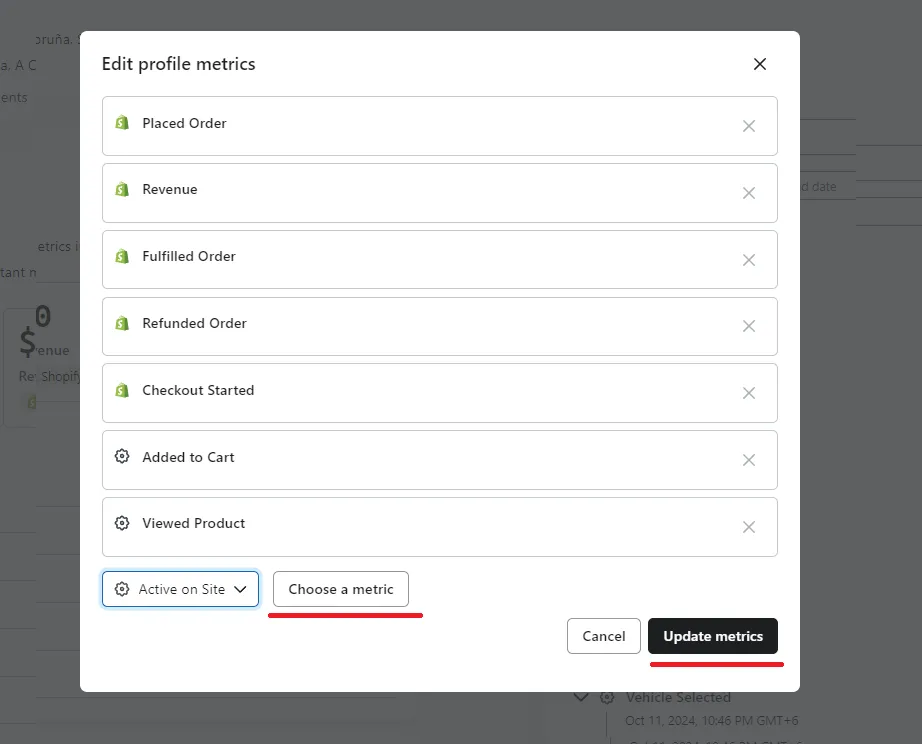The image size is (922, 744).
Task: Collapse the Vehicle Selected event chevron
Action: click(x=580, y=697)
